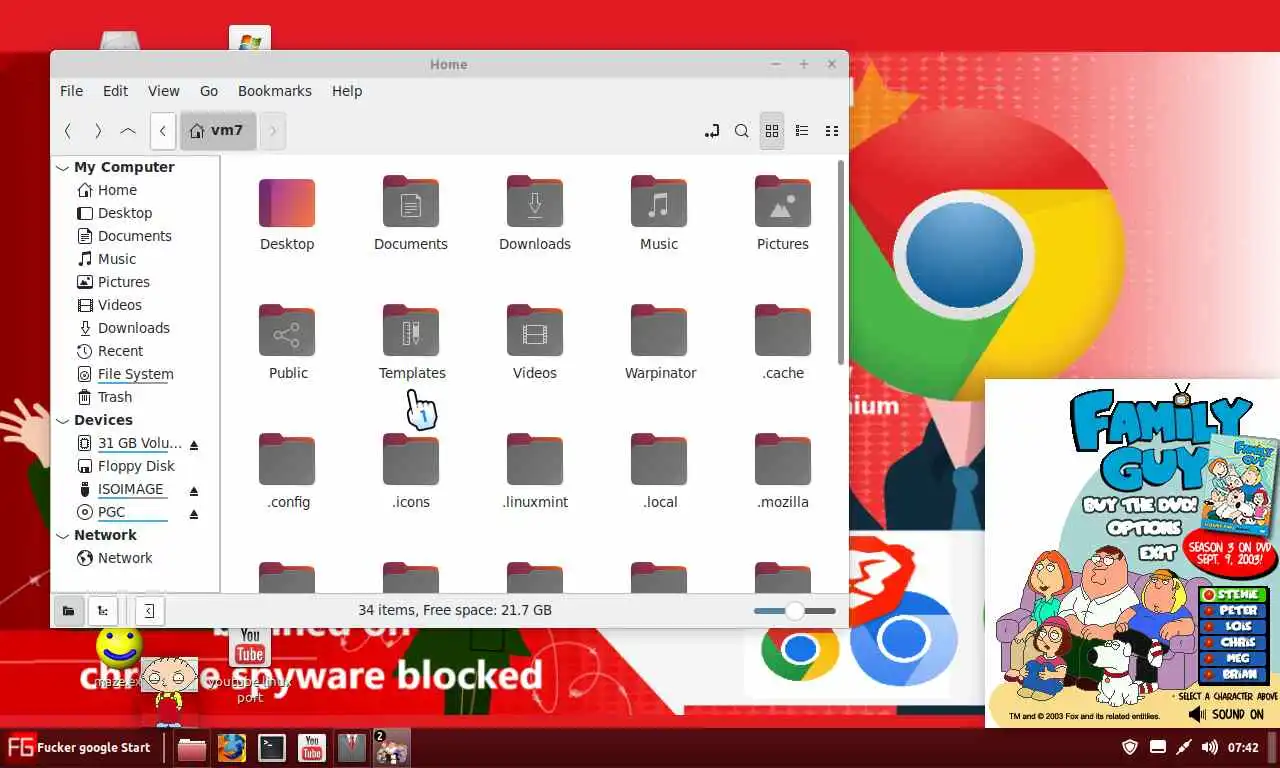Select the Documents folder icon

pyautogui.click(x=411, y=203)
